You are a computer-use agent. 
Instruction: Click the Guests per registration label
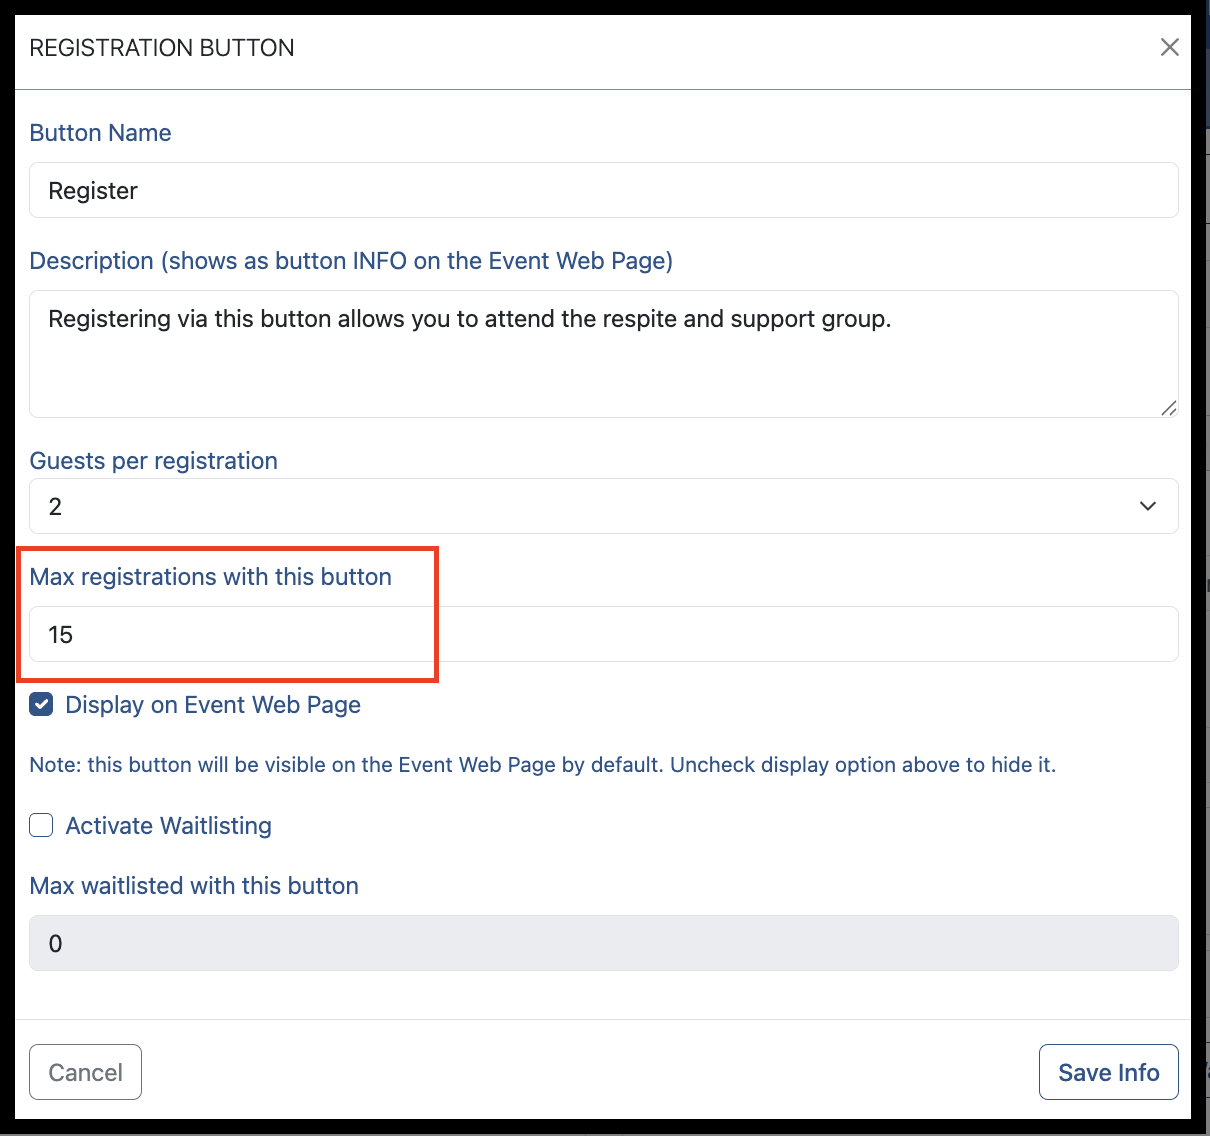coord(154,461)
